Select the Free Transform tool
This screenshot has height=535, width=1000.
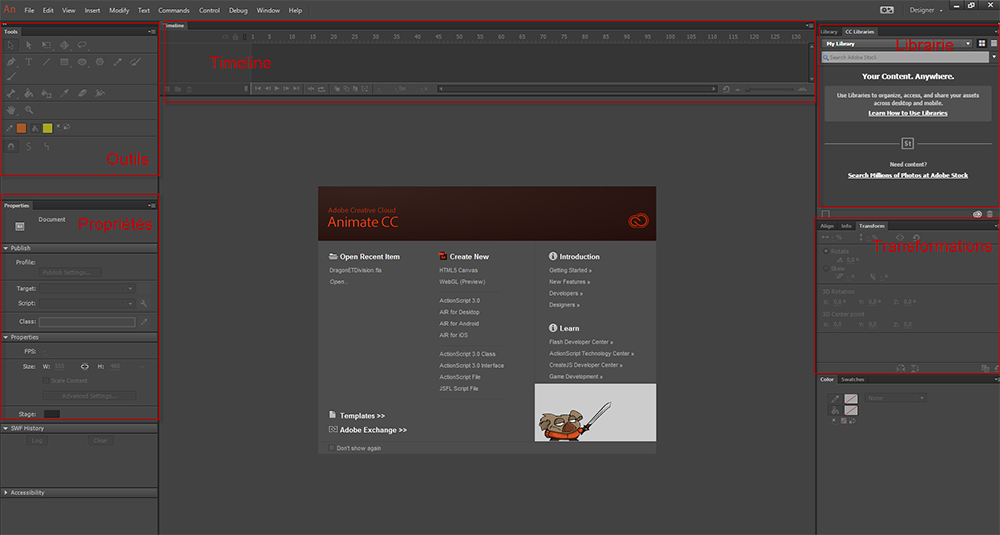tap(47, 45)
